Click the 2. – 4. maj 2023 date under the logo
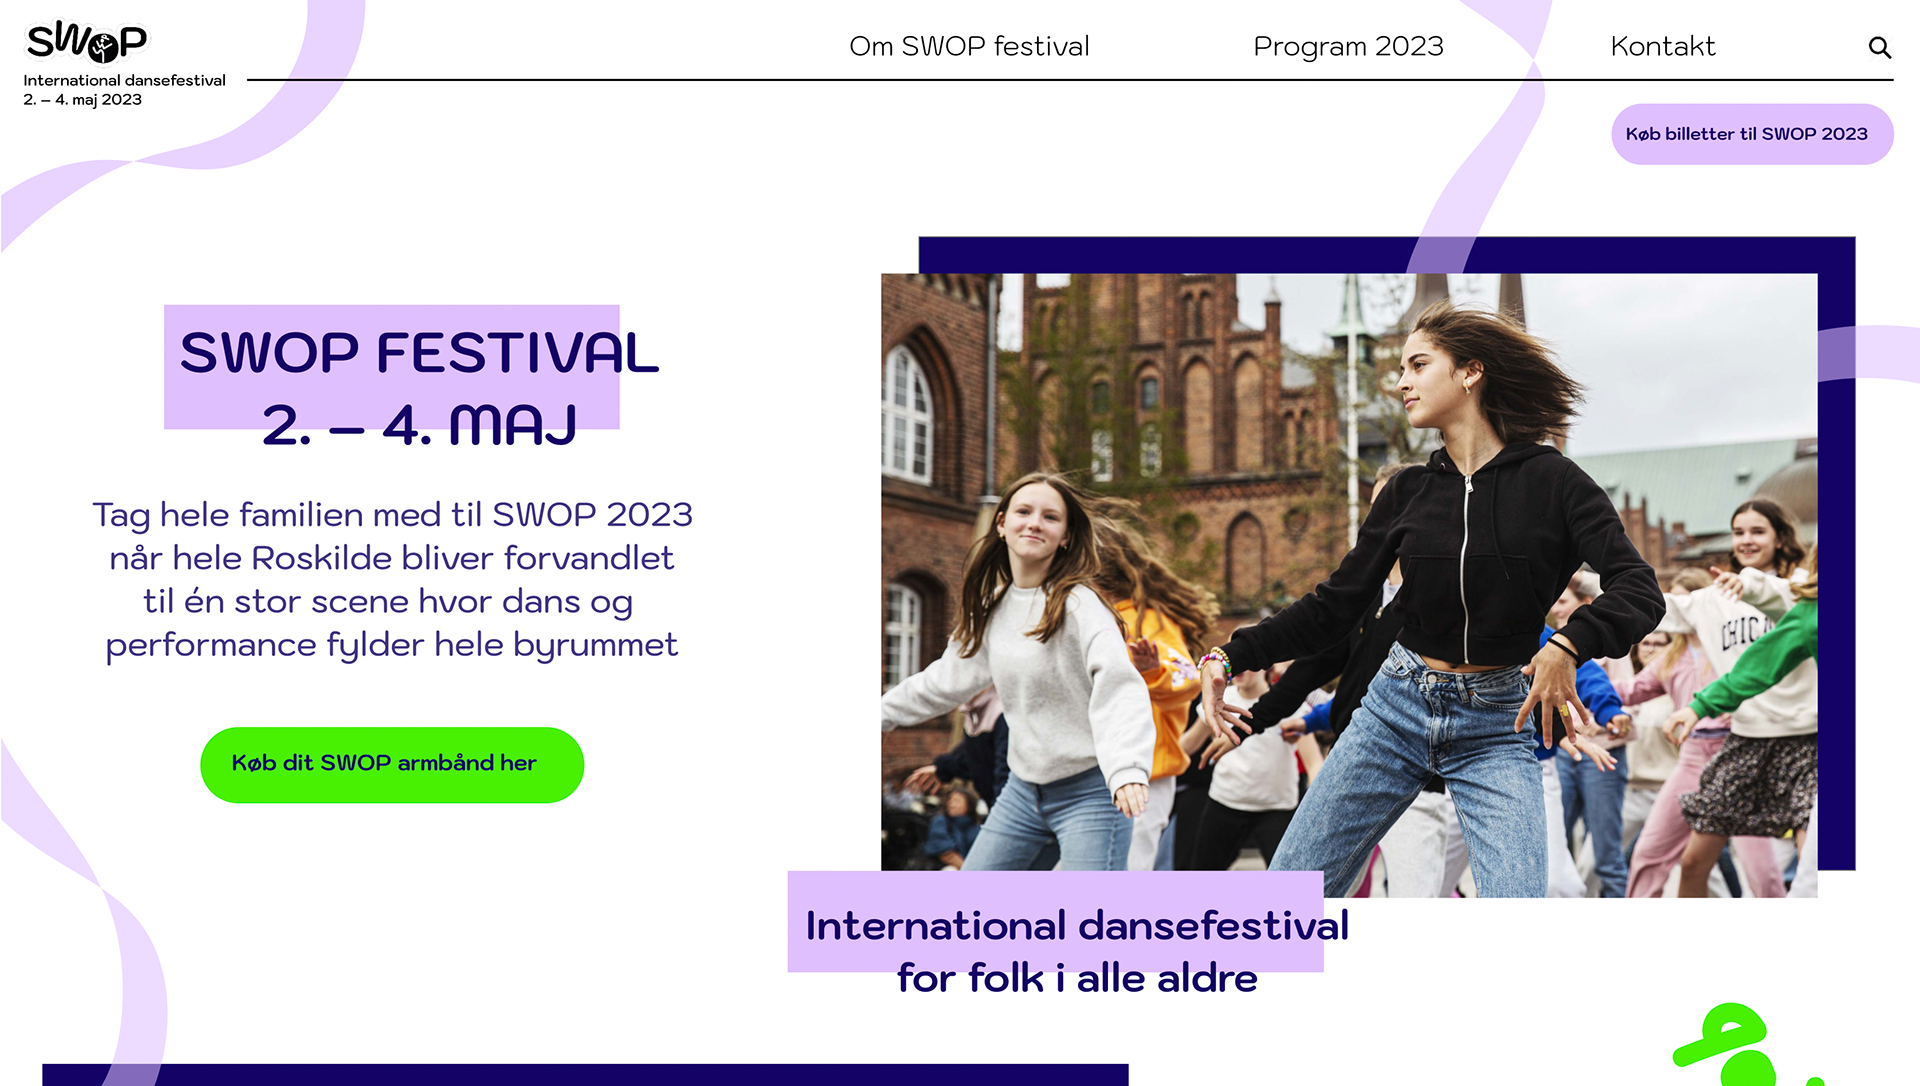The height and width of the screenshot is (1086, 1920). pyautogui.click(x=82, y=100)
